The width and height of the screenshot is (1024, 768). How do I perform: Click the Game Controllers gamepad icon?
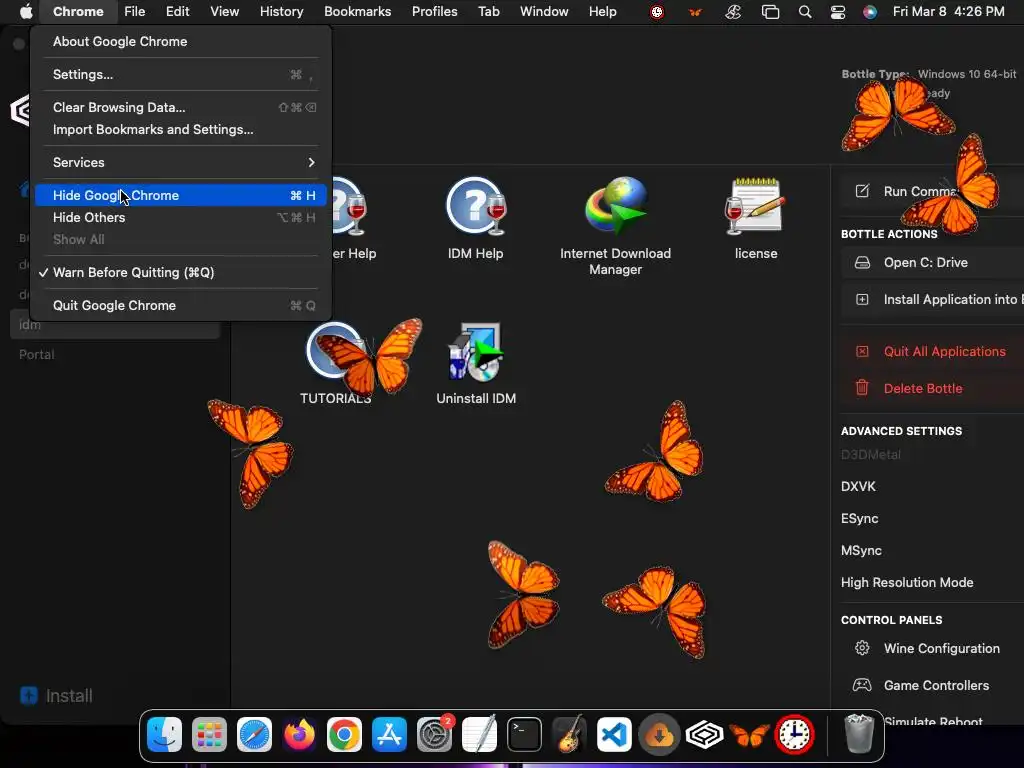pyautogui.click(x=862, y=685)
